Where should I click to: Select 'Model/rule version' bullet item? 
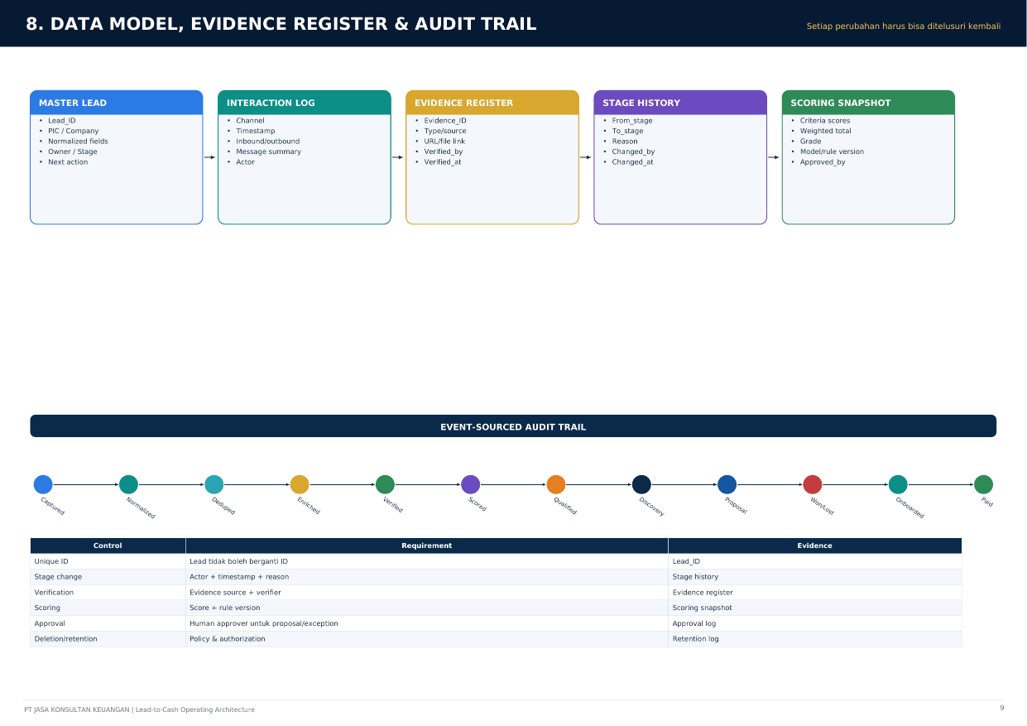832,151
